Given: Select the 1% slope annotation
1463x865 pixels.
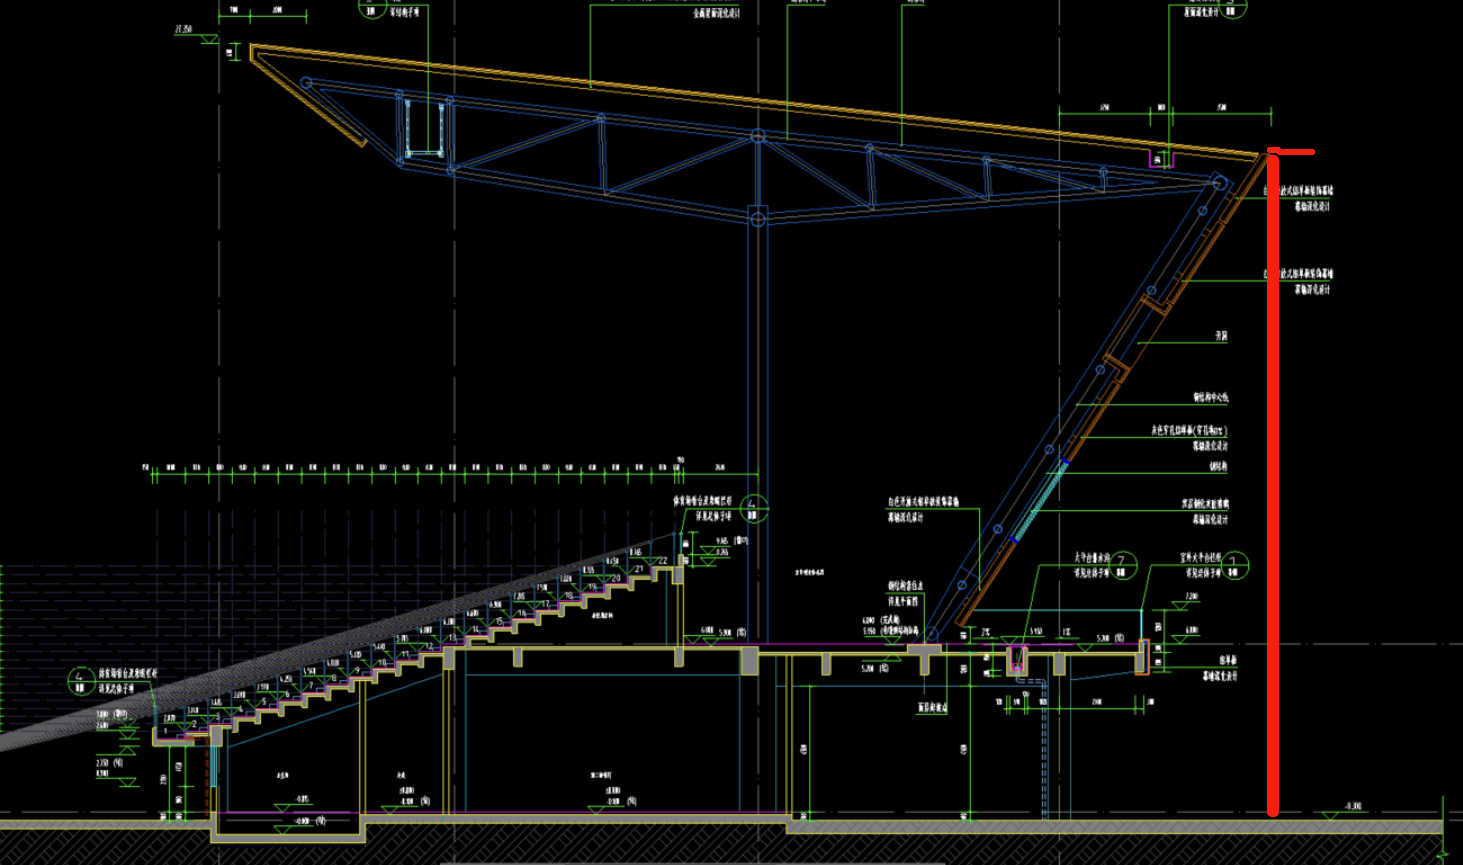Looking at the screenshot, I should tap(1066, 632).
